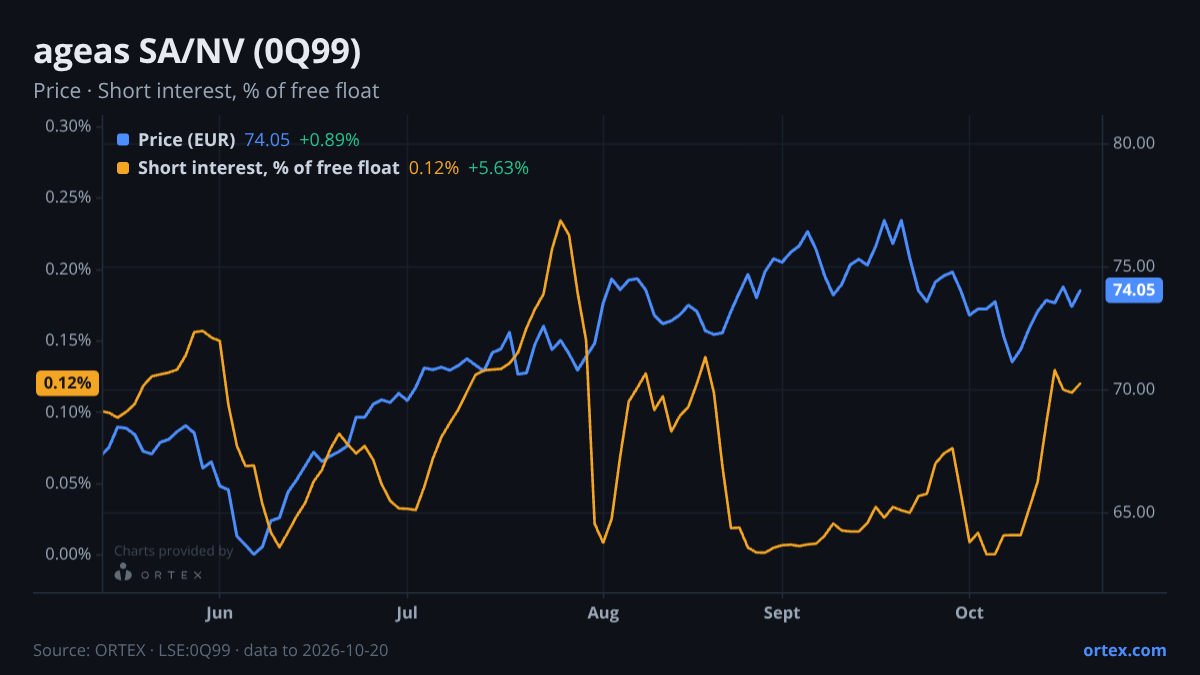Click the +5.63% short interest change value

click(499, 168)
